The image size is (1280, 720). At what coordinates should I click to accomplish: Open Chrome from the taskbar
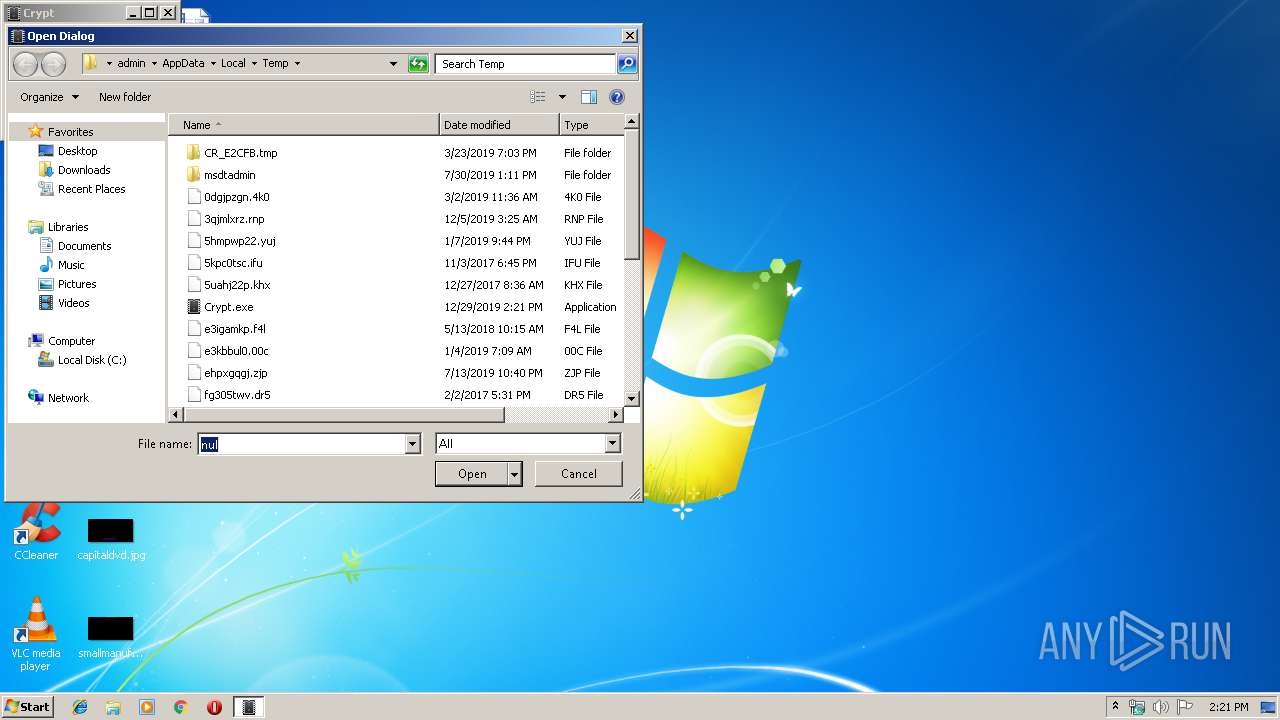(x=181, y=707)
